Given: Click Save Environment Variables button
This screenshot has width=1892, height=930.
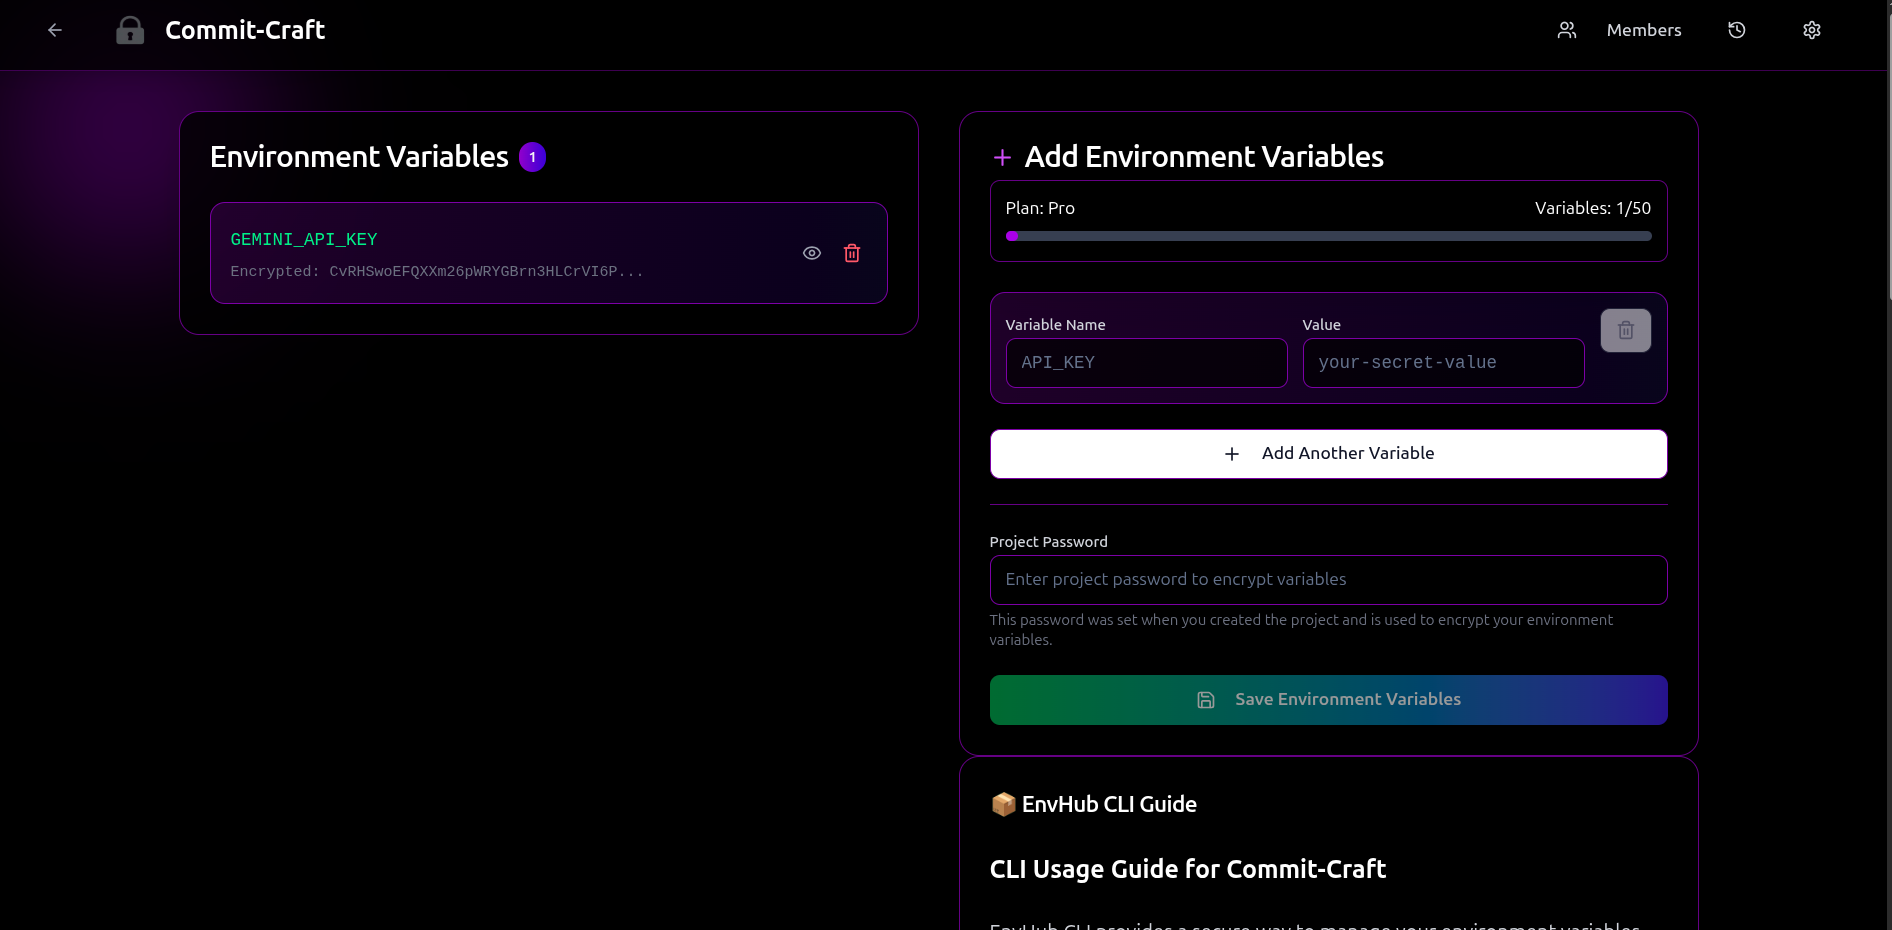Looking at the screenshot, I should click(1328, 700).
